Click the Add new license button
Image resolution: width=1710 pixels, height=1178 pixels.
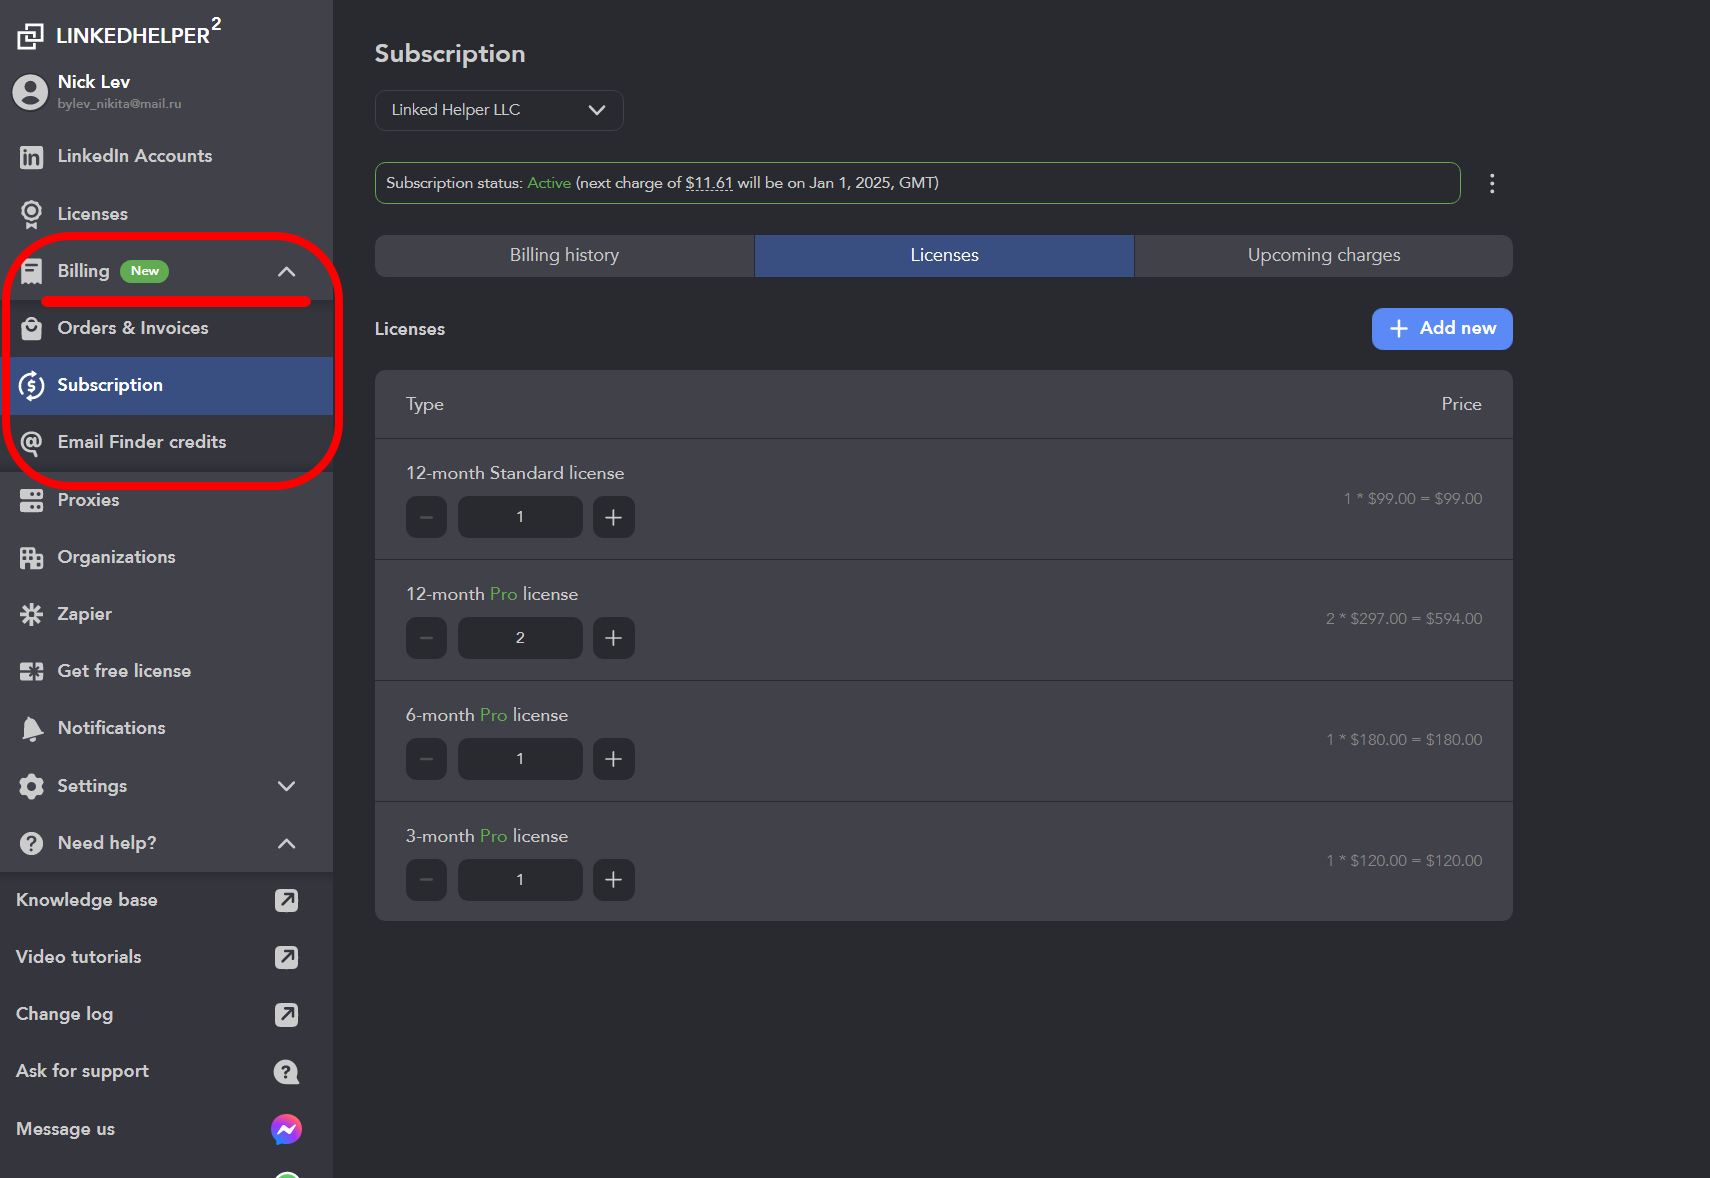(1442, 329)
